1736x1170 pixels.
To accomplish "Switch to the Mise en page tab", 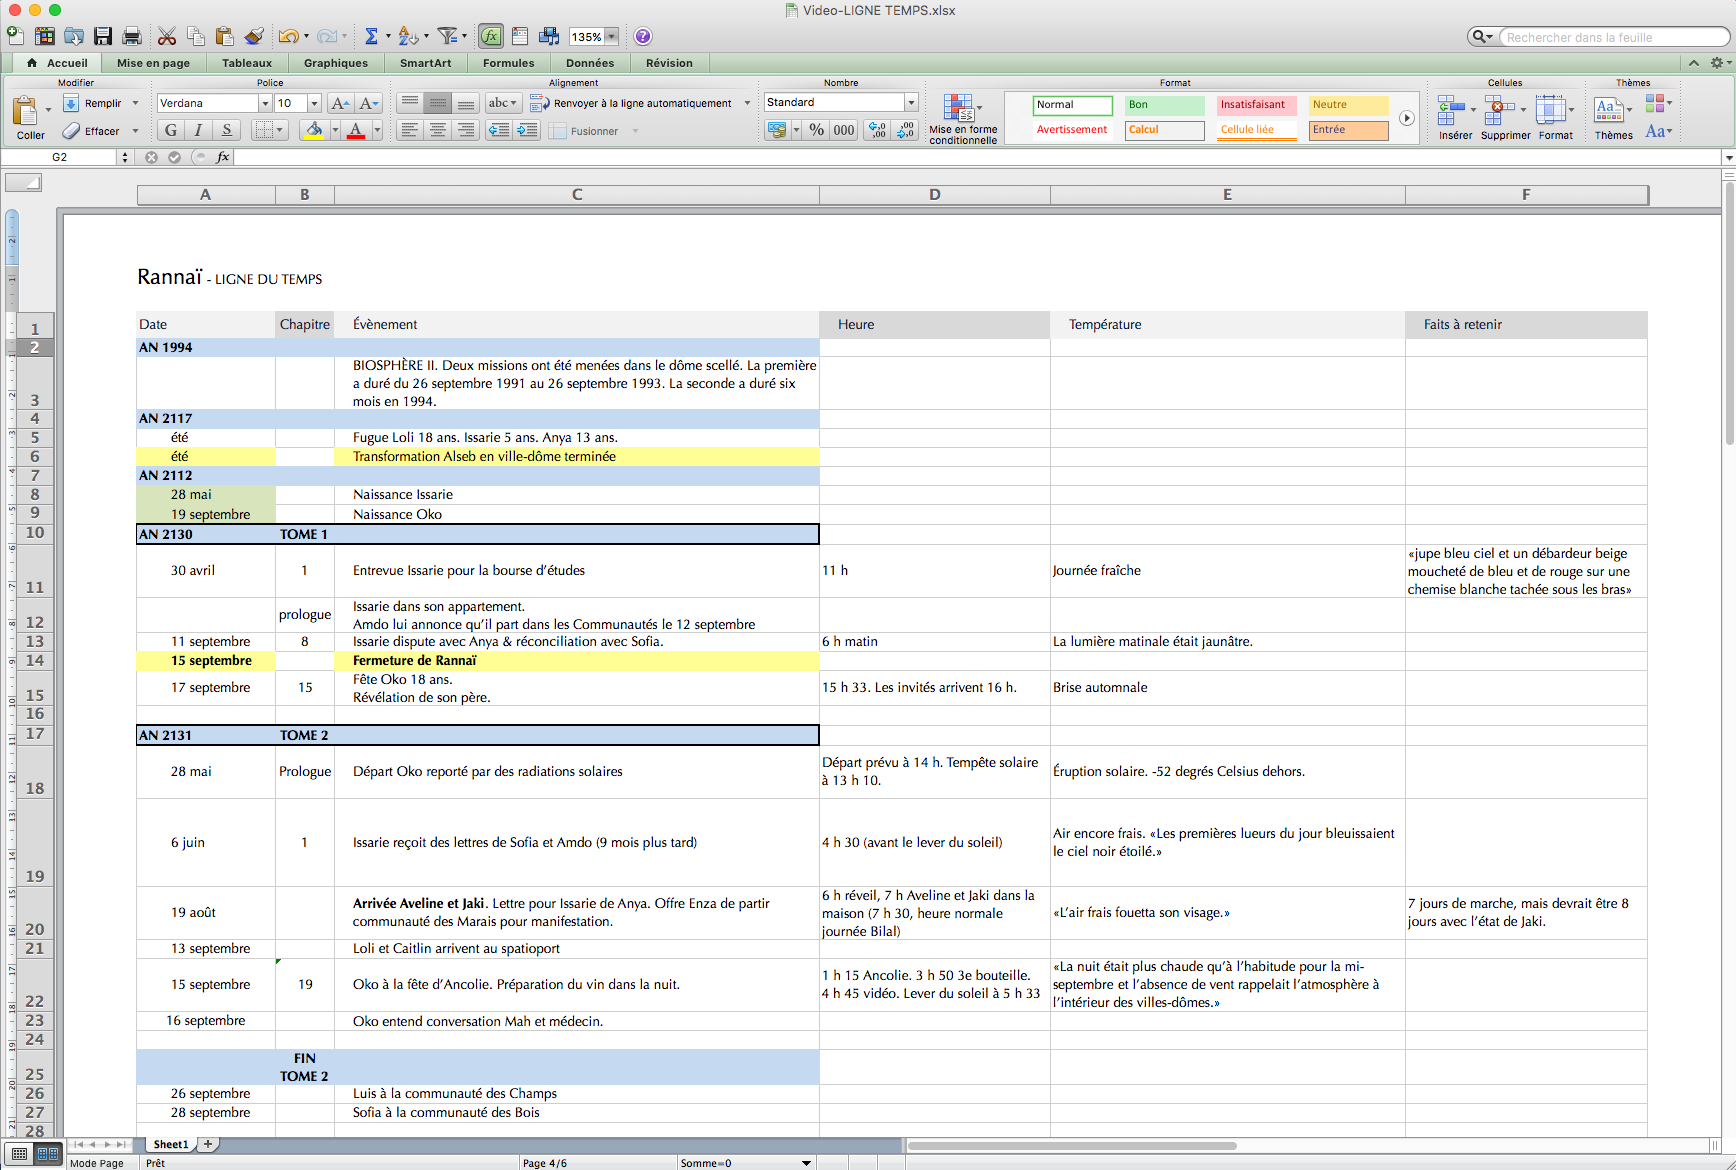I will [x=153, y=63].
